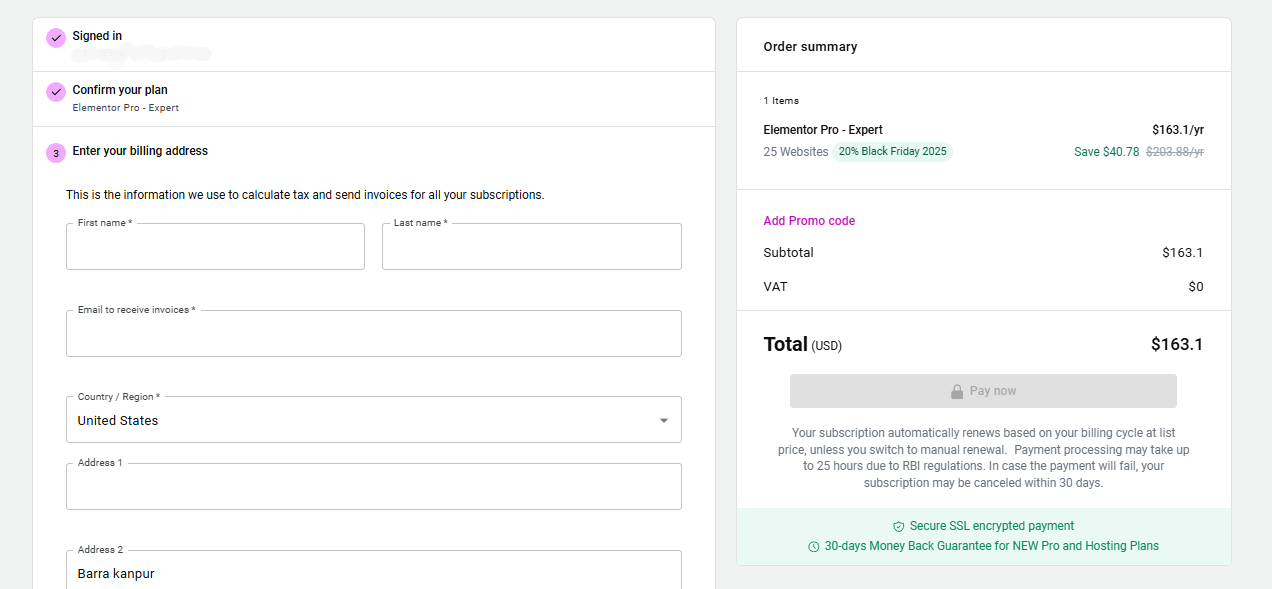Viewport: 1272px width, 589px height.
Task: Expand the Add Promo code section
Action: pyautogui.click(x=809, y=220)
